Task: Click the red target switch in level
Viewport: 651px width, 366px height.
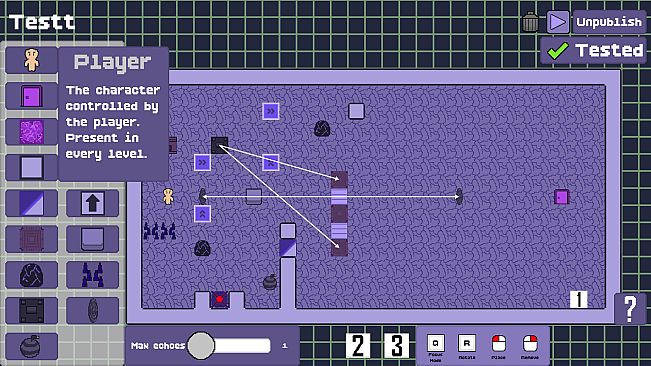Action: pyautogui.click(x=219, y=299)
